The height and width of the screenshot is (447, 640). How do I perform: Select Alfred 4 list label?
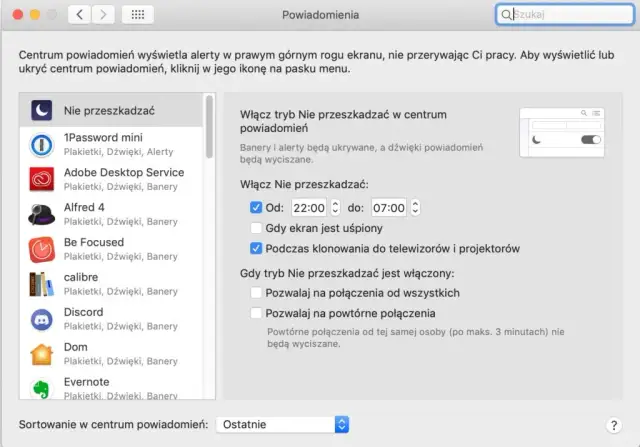(x=84, y=207)
